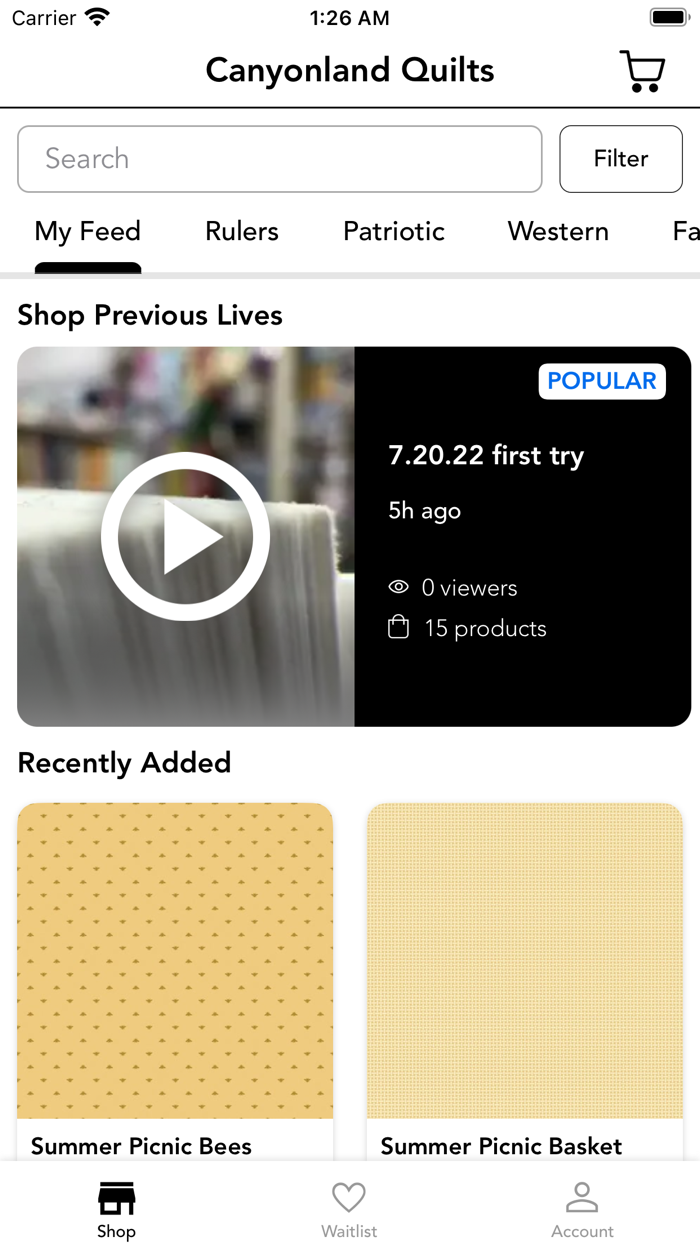This screenshot has height=1244, width=700.
Task: Tap the Canyonland Quilts header title
Action: [x=350, y=71]
